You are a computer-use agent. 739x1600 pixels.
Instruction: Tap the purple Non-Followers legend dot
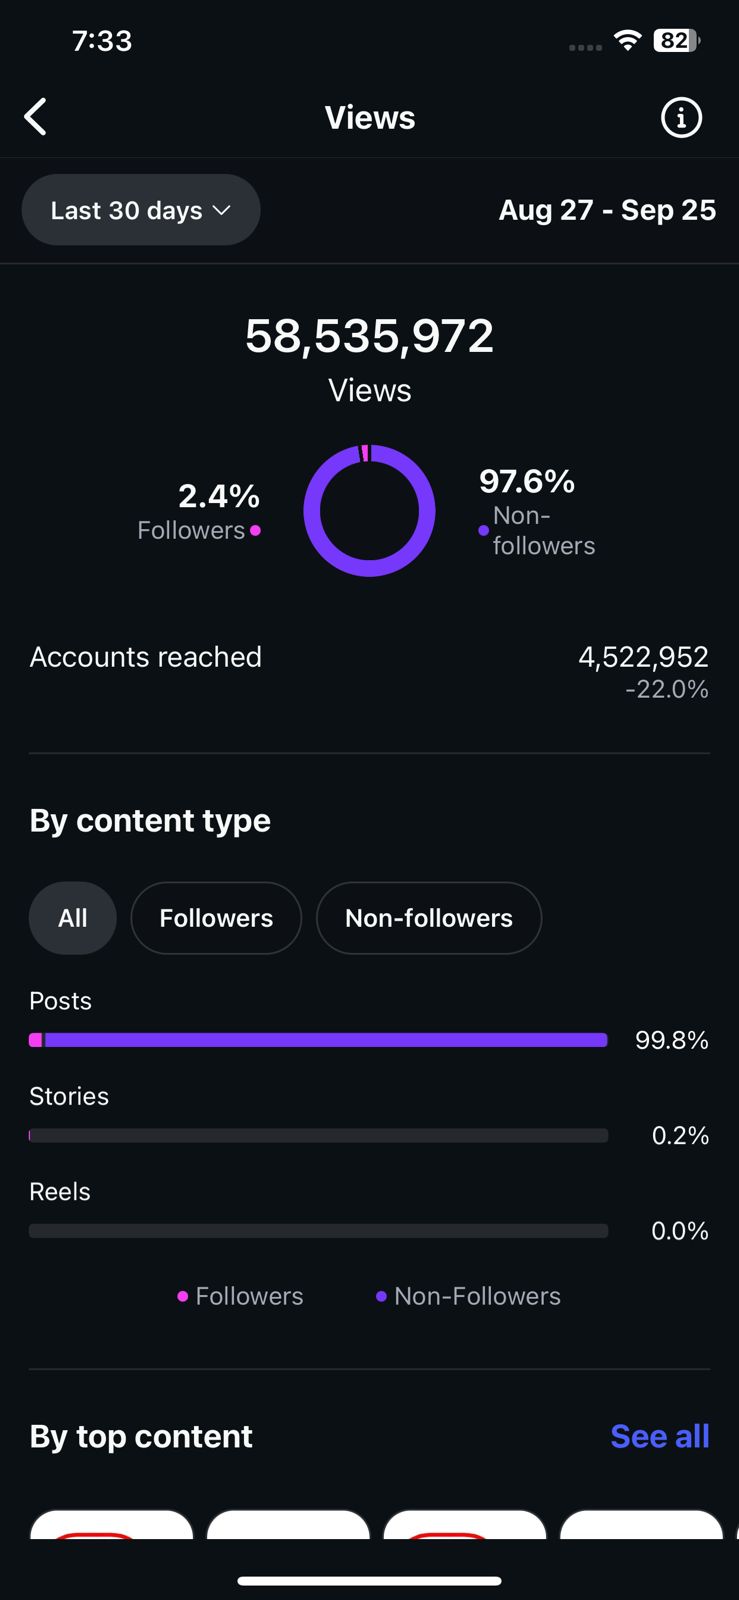pyautogui.click(x=381, y=1296)
